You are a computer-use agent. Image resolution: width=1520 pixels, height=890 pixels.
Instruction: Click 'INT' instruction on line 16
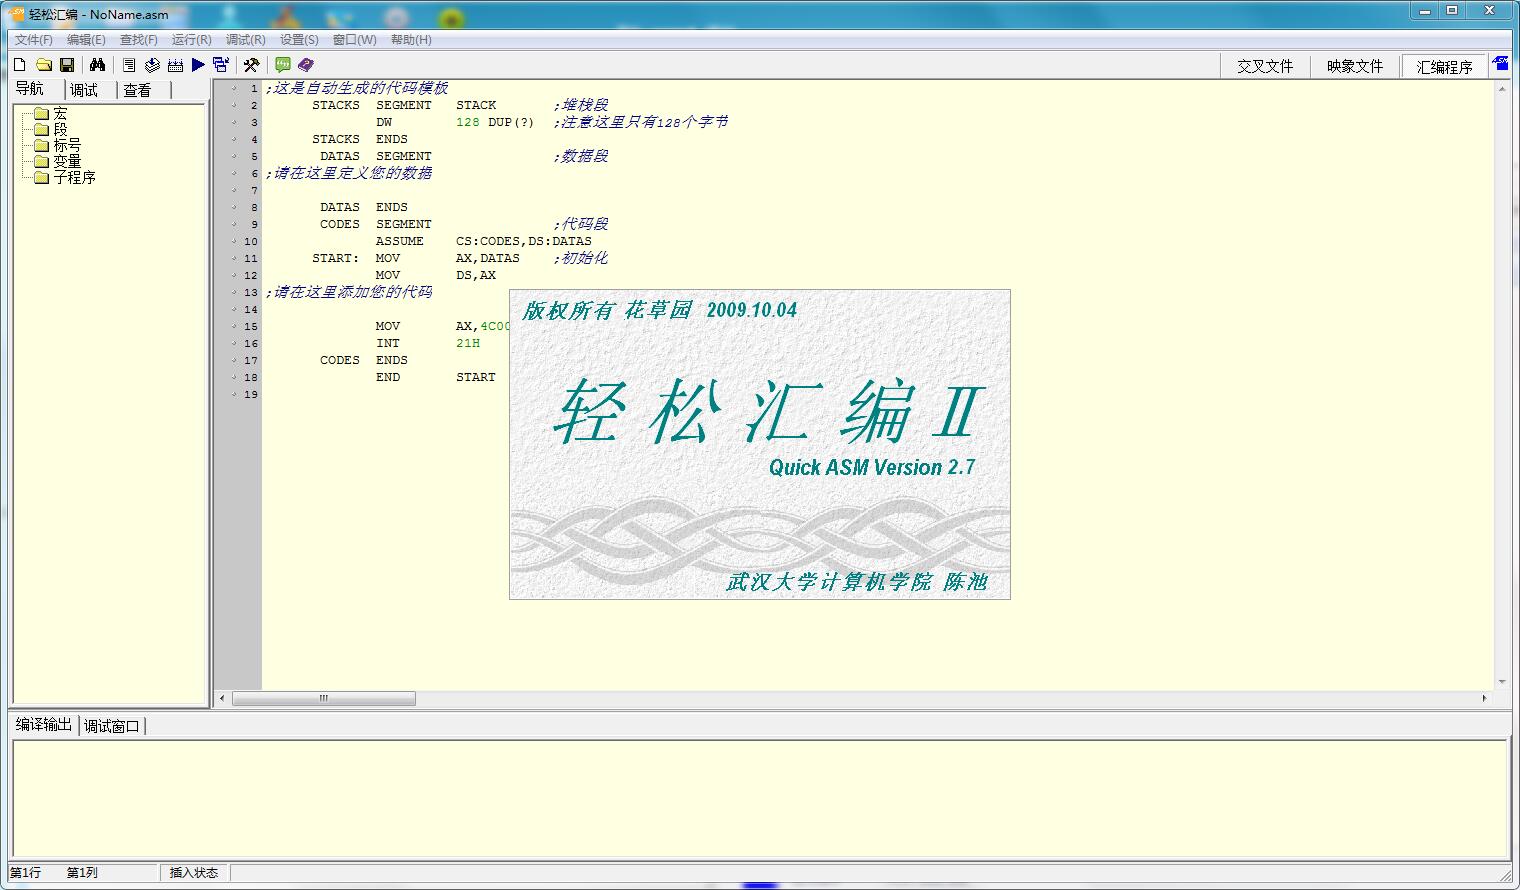(388, 343)
